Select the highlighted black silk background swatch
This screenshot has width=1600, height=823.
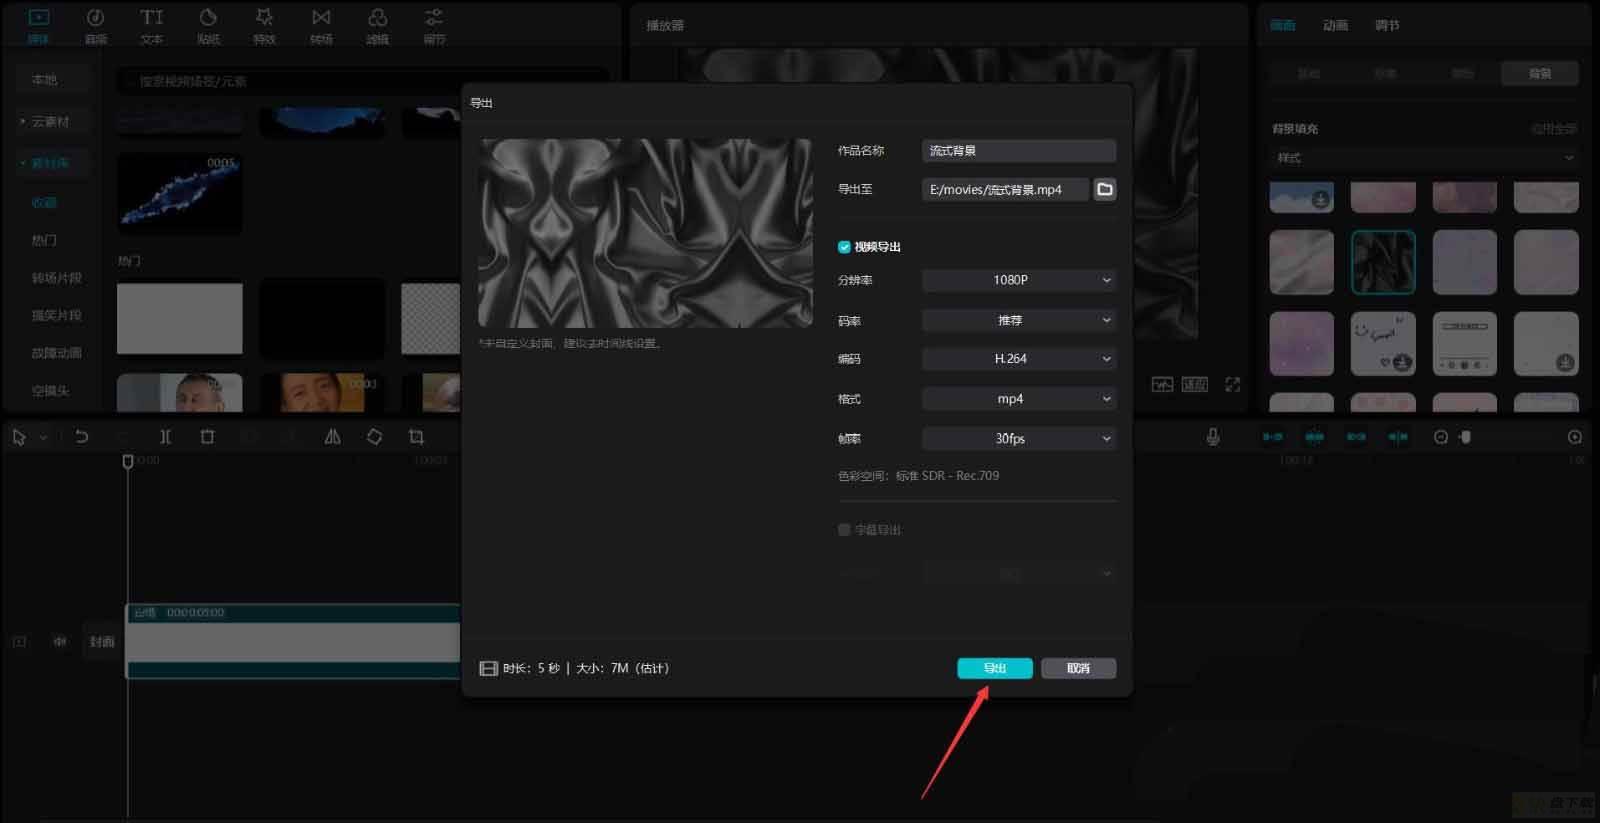(1383, 262)
